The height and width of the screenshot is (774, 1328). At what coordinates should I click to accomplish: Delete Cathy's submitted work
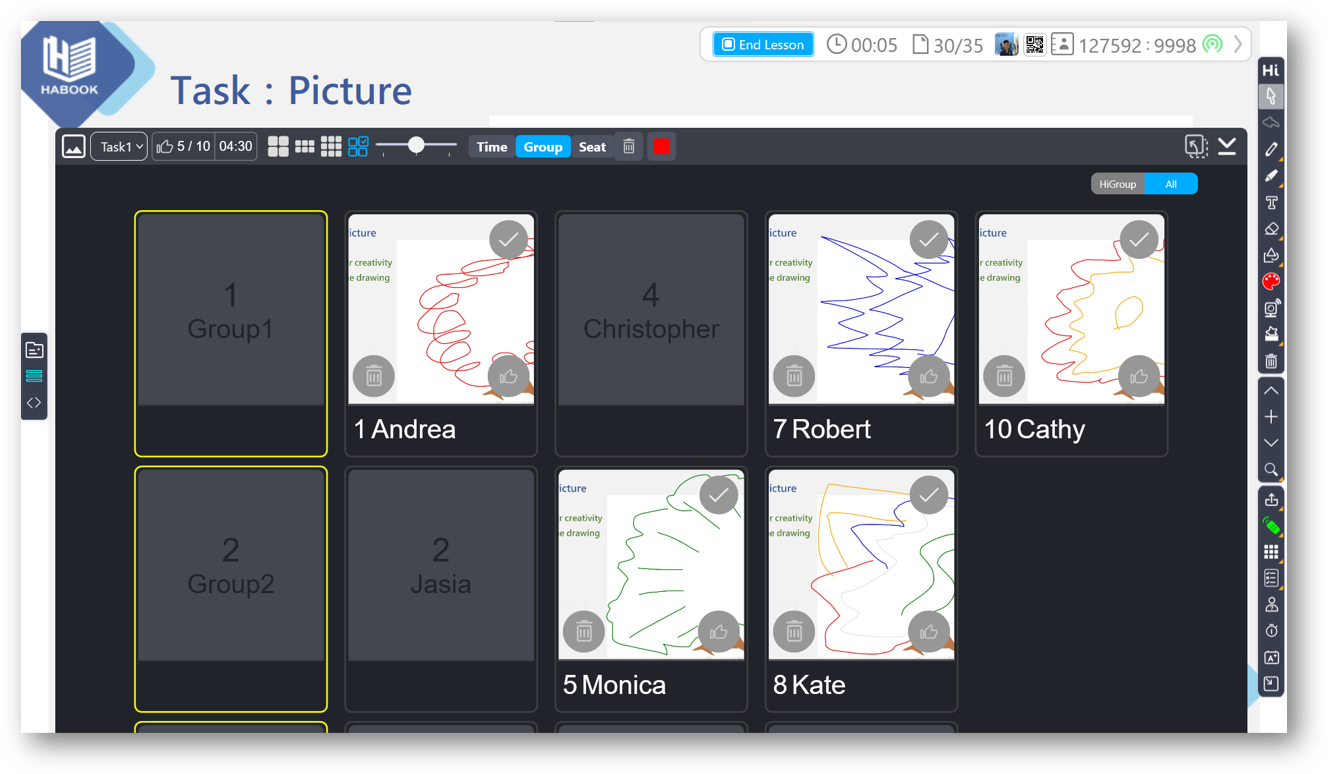point(1004,376)
